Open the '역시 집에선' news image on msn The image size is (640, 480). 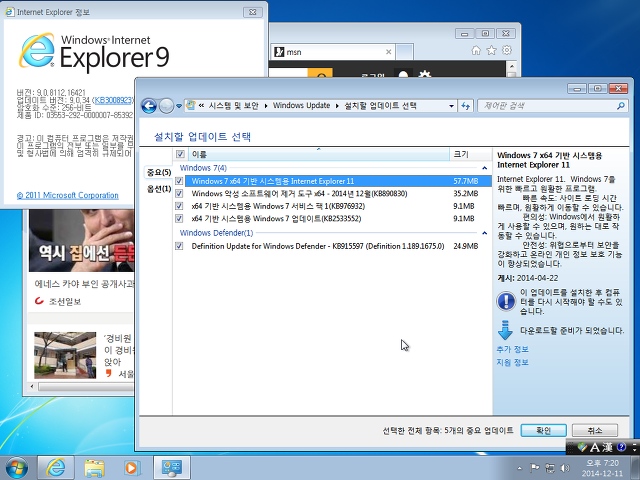(82, 240)
